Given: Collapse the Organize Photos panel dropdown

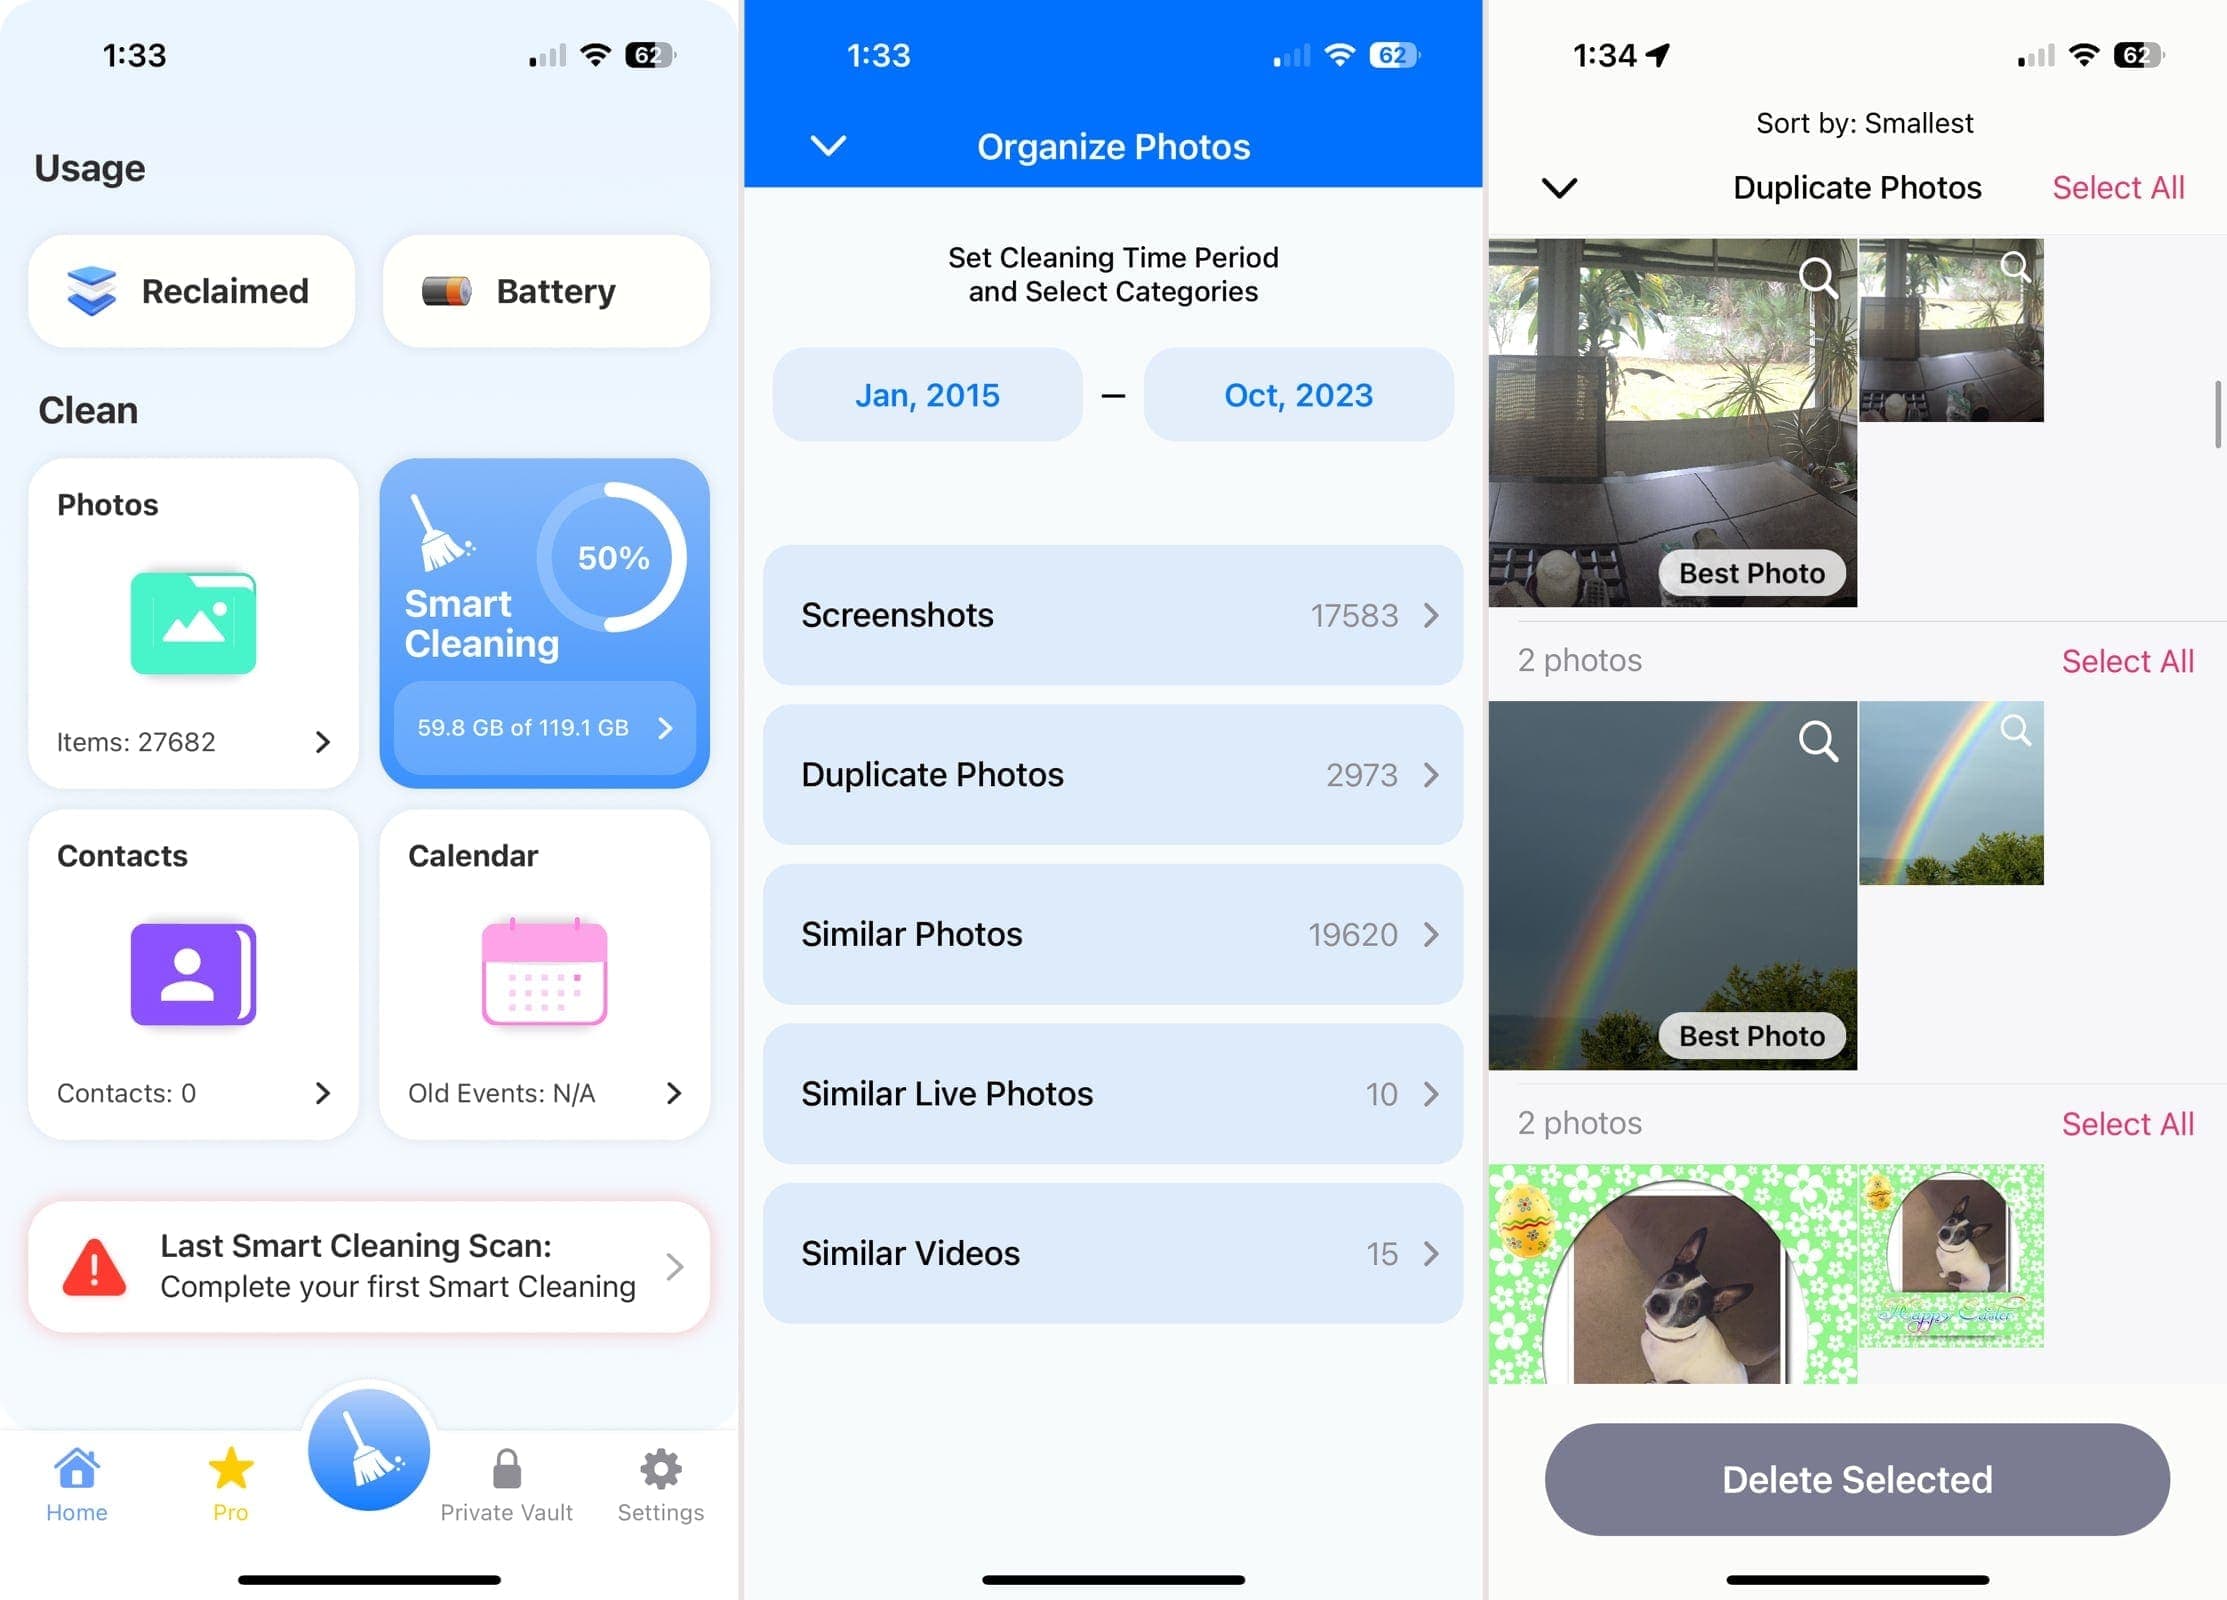Looking at the screenshot, I should pyautogui.click(x=826, y=145).
